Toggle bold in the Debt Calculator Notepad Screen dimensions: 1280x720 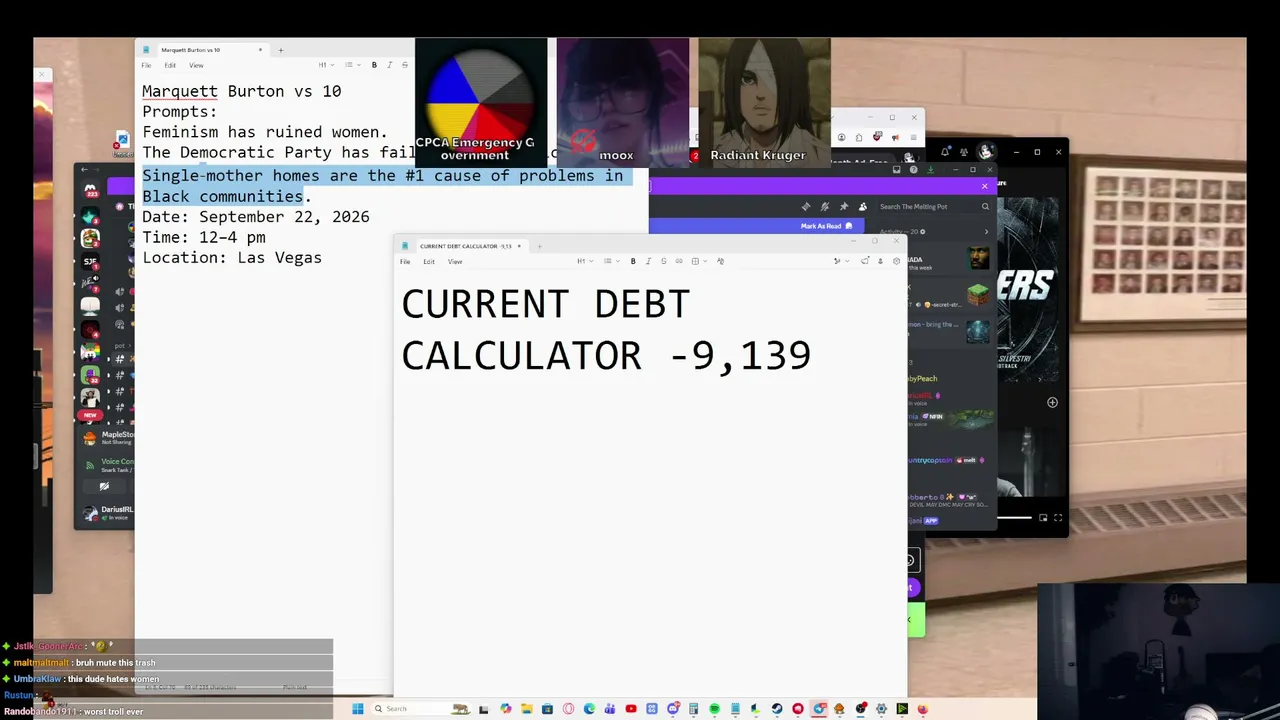[x=633, y=261]
